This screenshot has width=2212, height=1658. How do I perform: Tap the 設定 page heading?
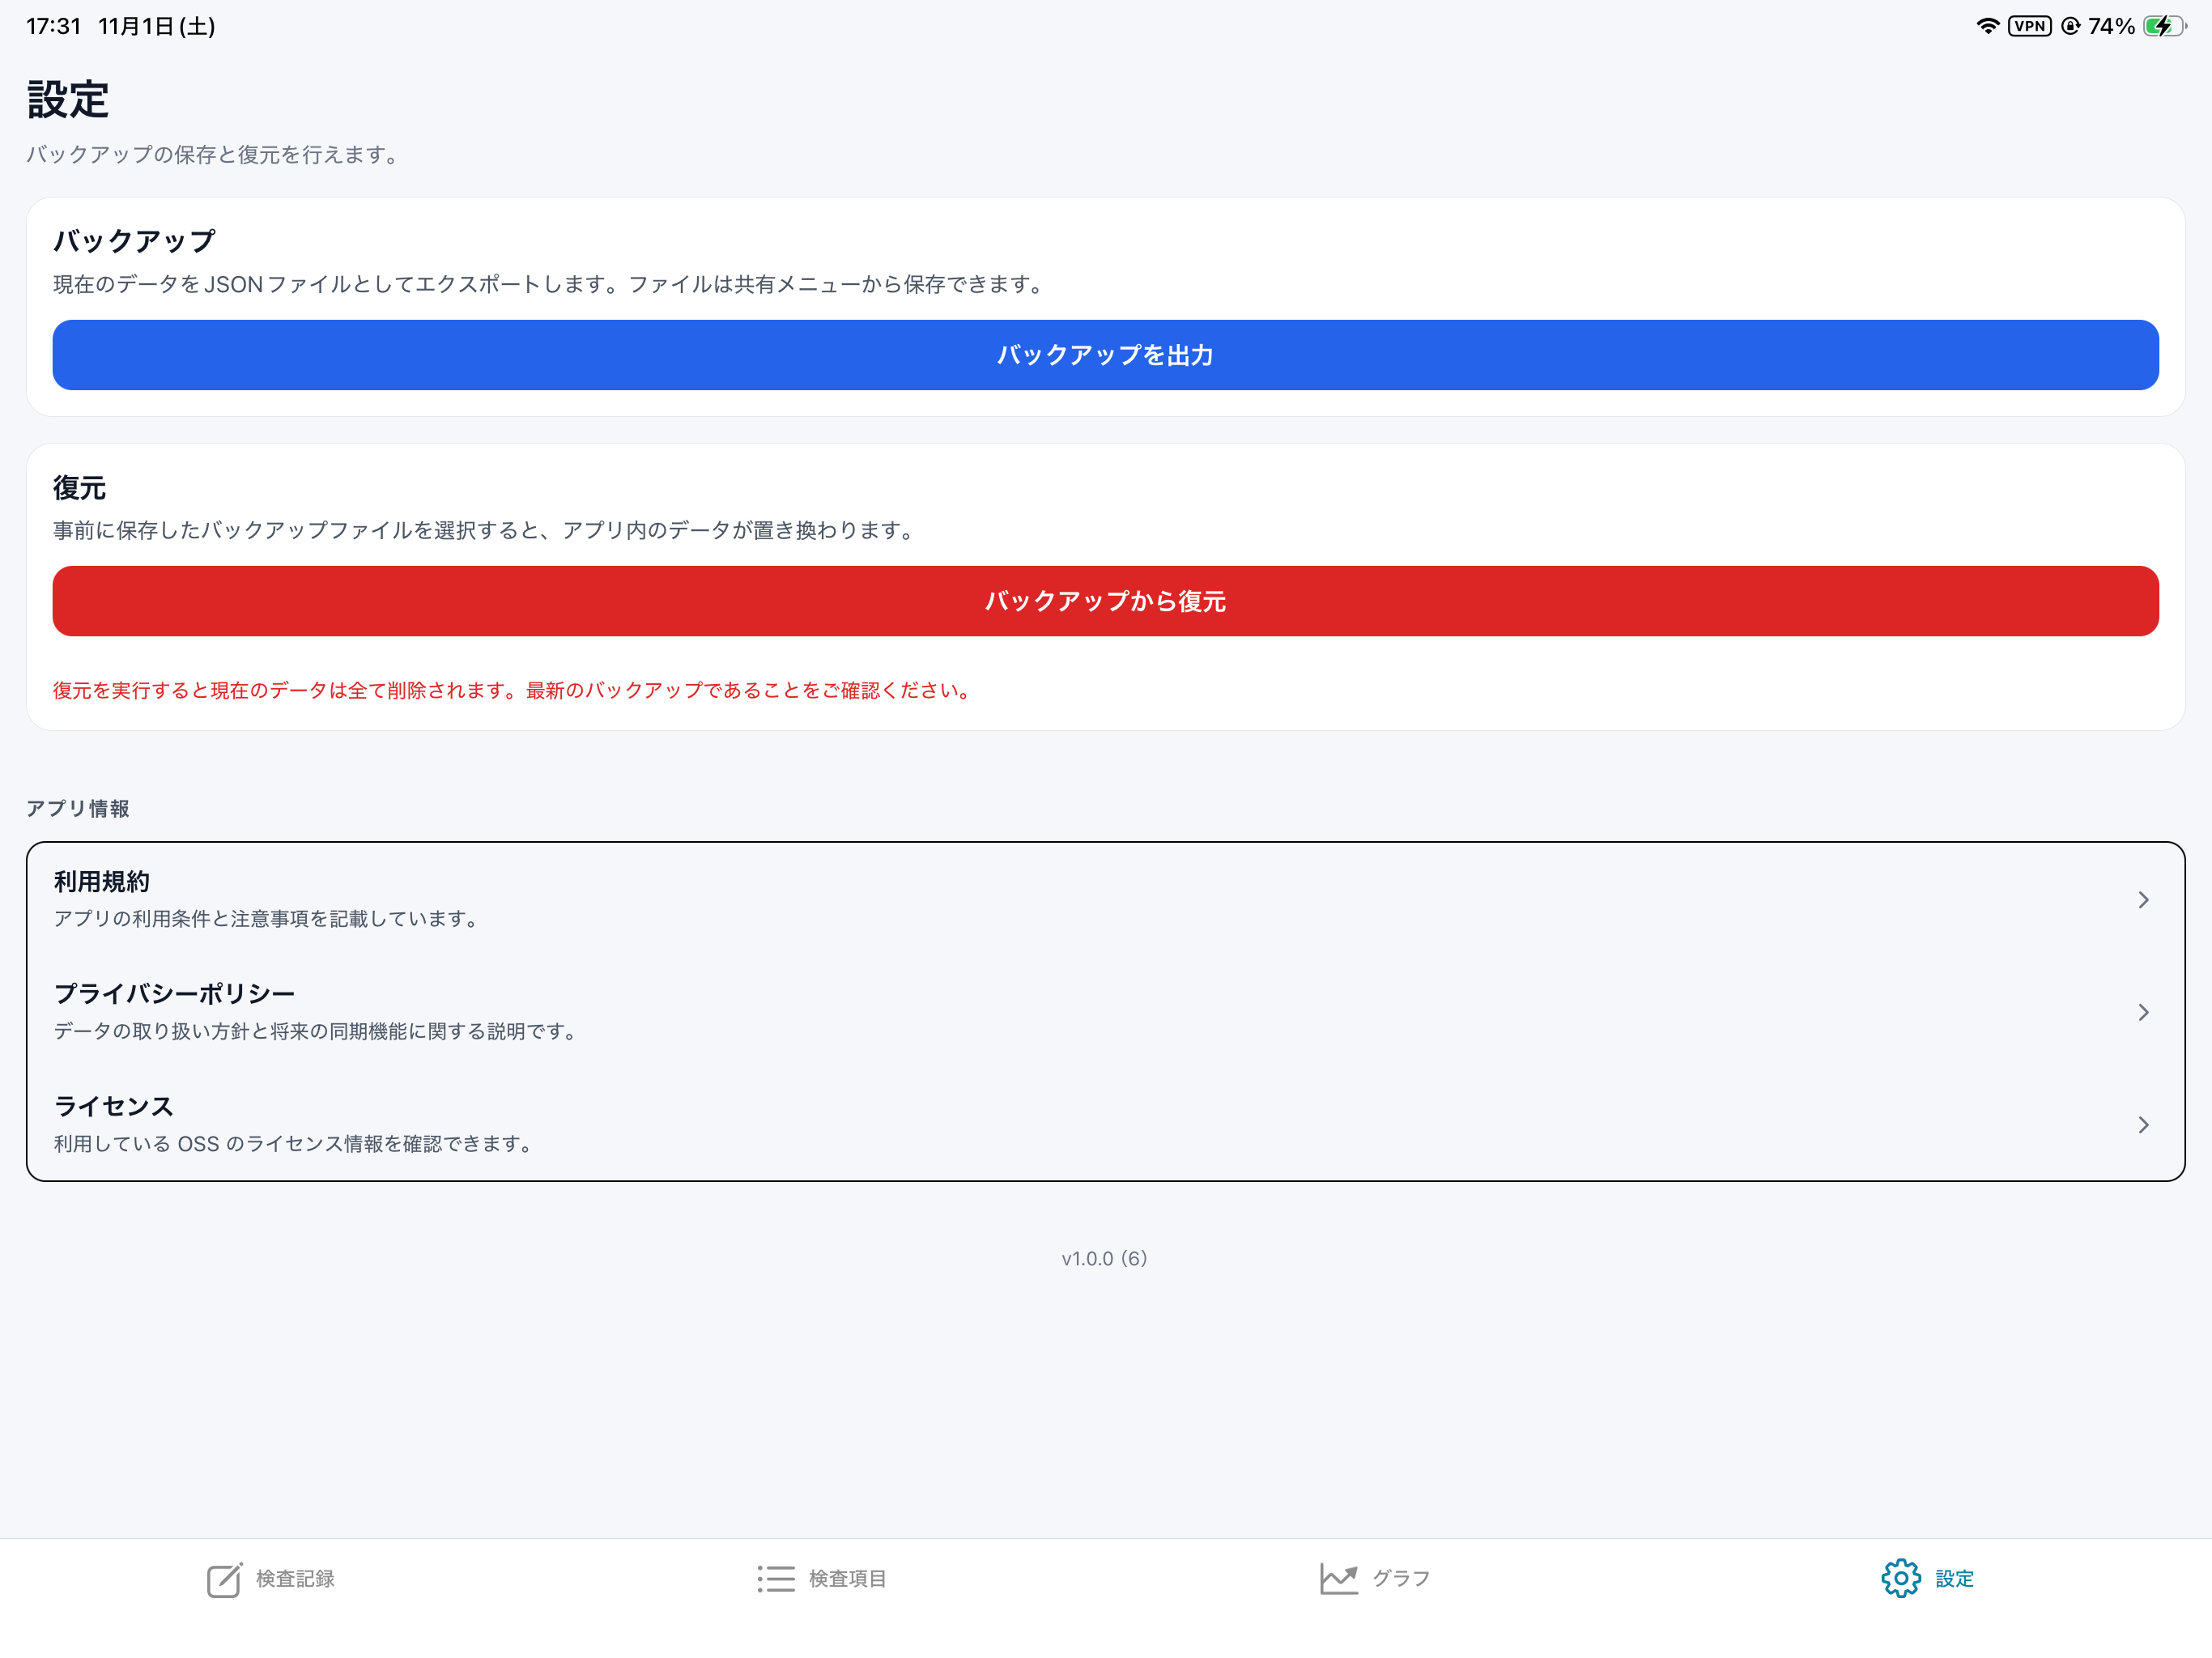click(x=68, y=100)
